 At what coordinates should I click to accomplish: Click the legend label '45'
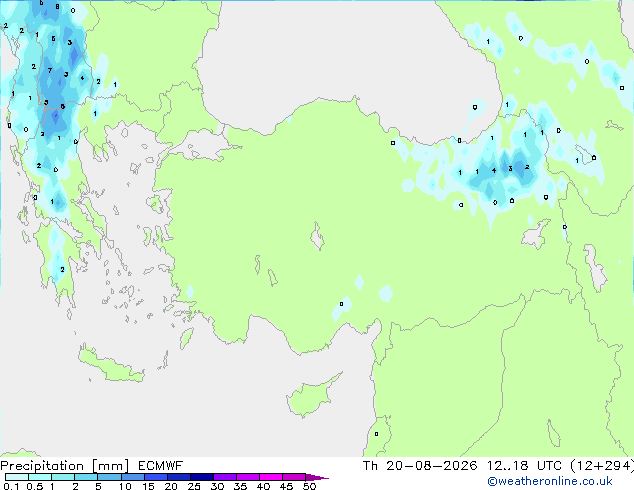286,486
